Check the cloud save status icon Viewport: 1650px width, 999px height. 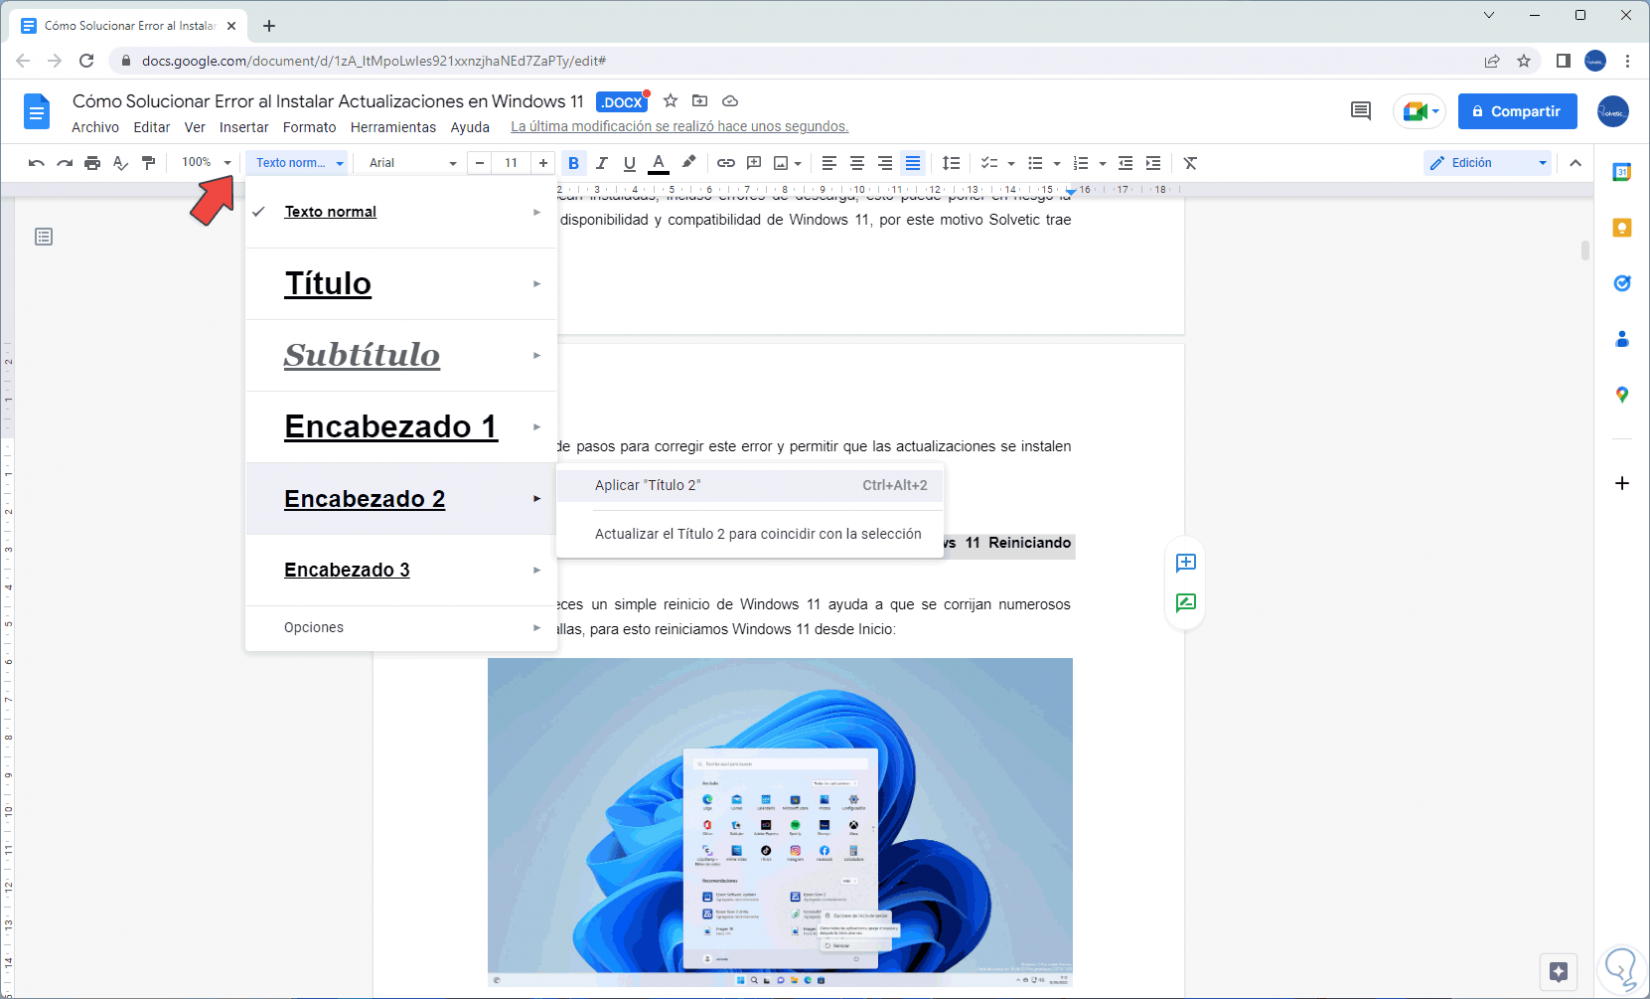[730, 101]
